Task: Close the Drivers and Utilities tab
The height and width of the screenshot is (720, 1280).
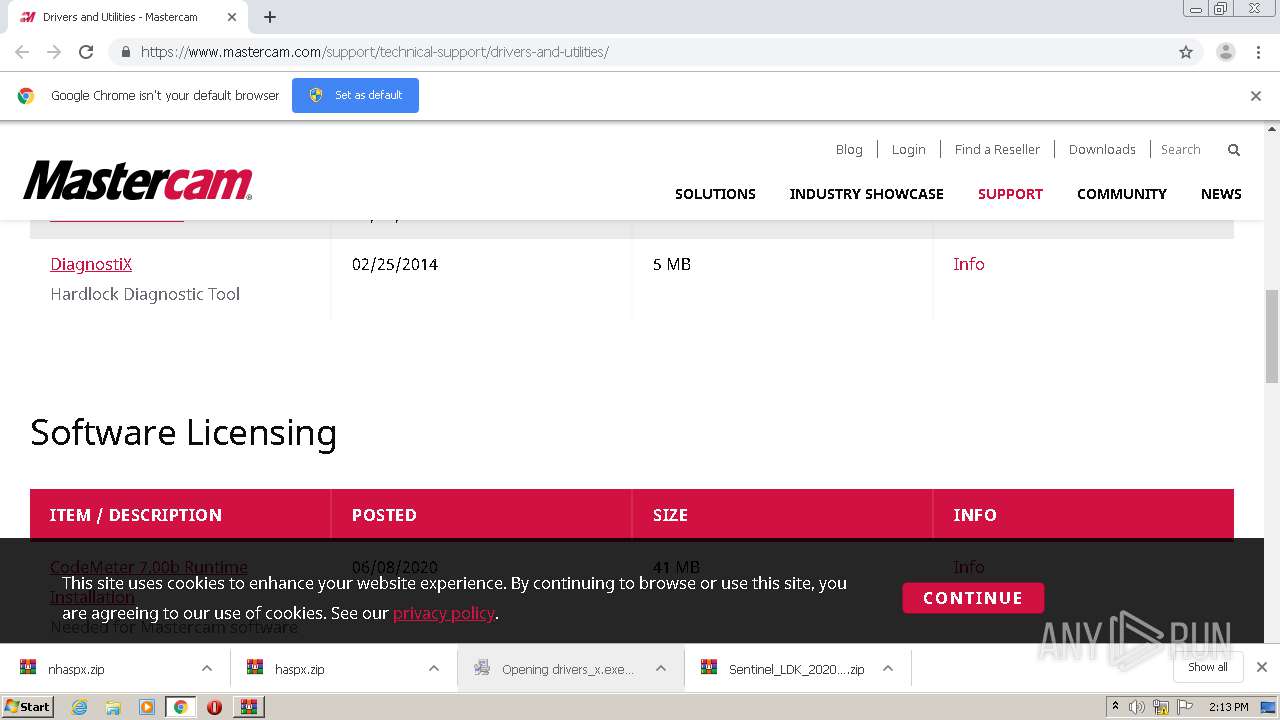Action: pos(232,17)
